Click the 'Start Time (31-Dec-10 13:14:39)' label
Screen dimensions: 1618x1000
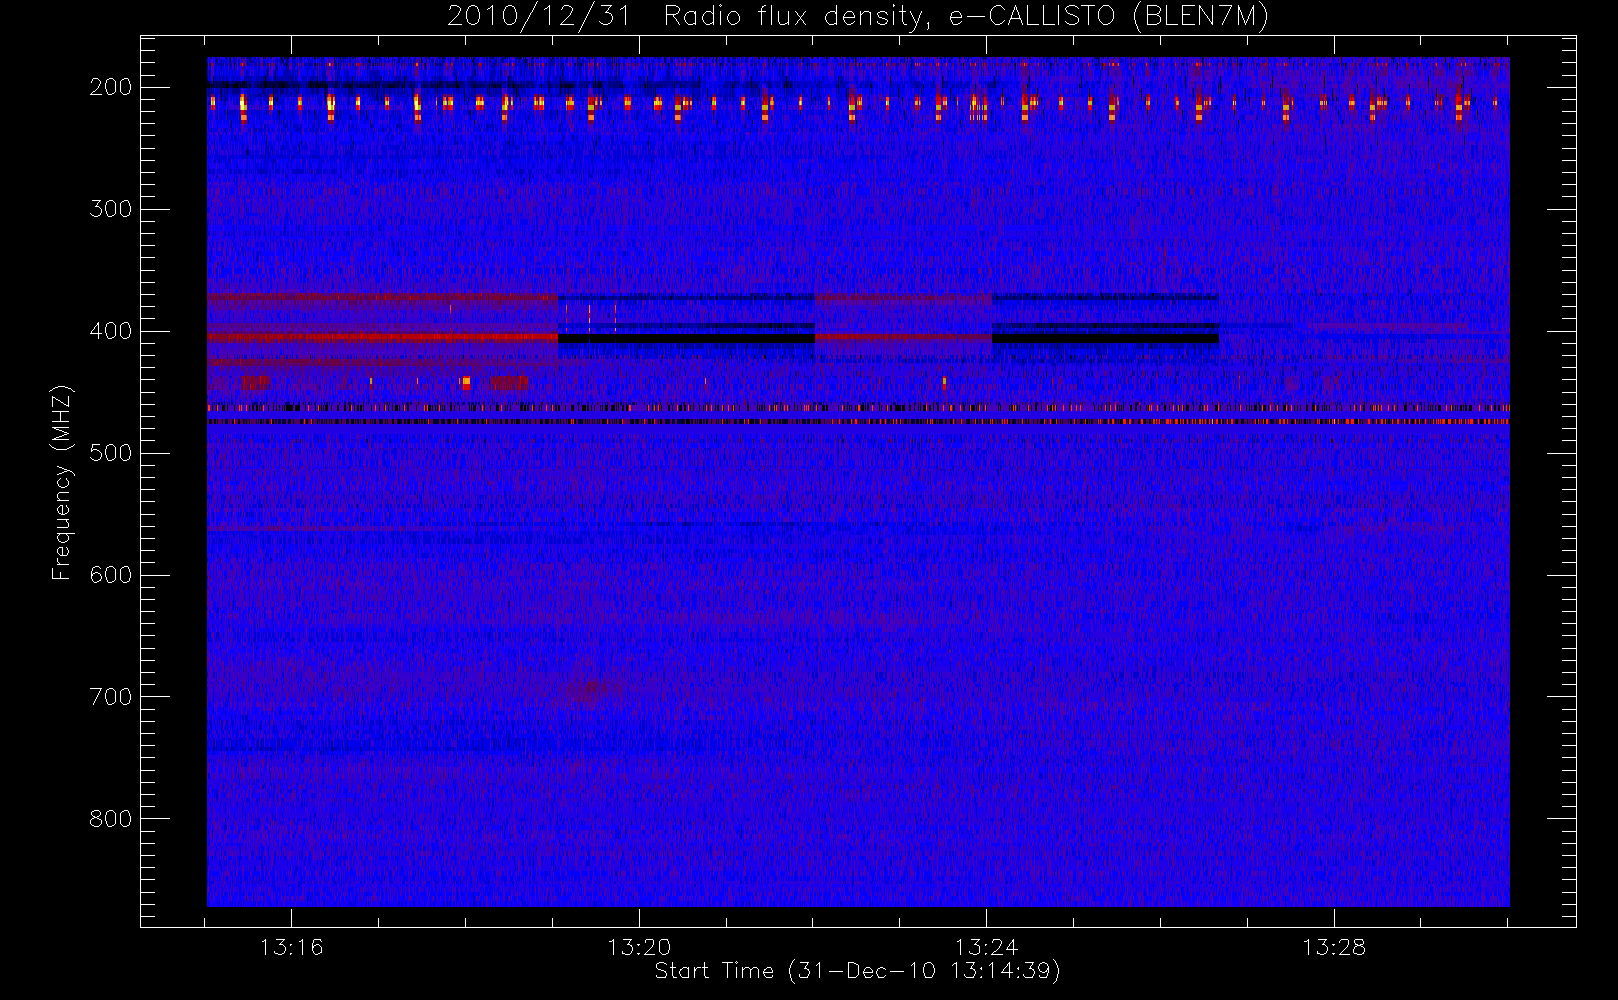pos(857,971)
